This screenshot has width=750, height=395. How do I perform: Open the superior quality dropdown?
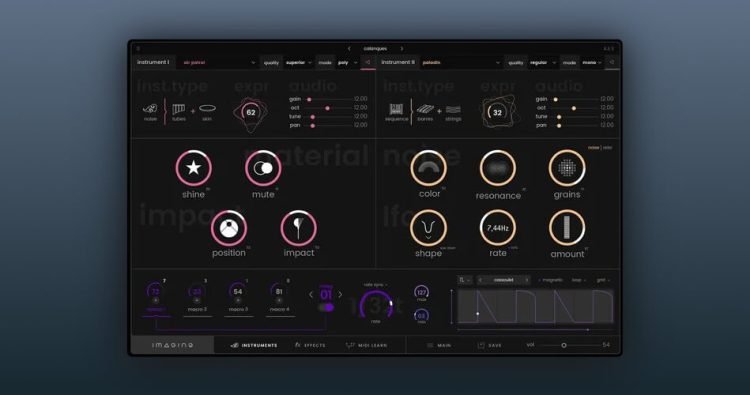pyautogui.click(x=298, y=63)
